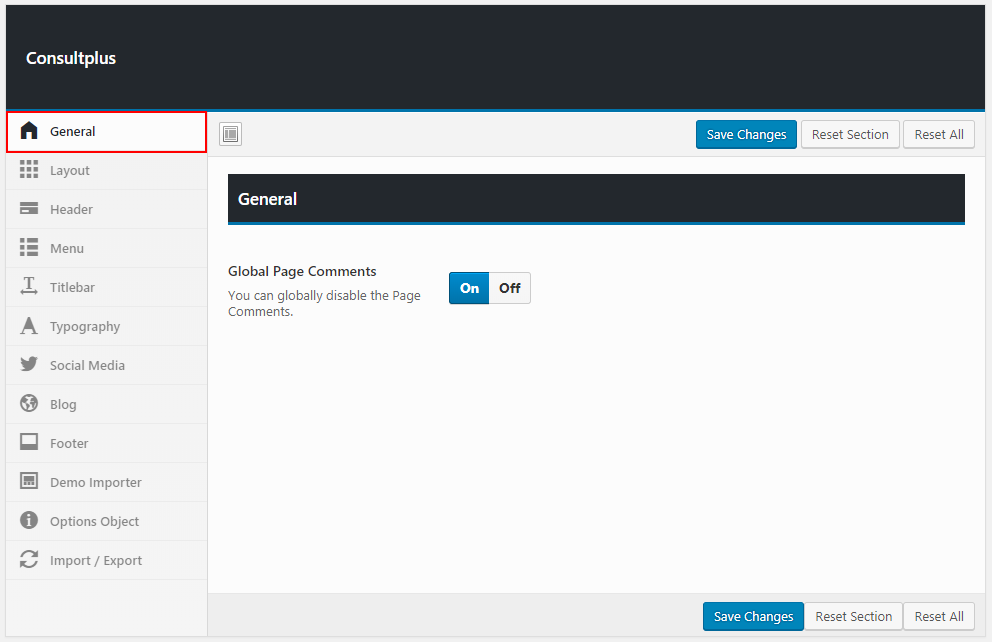The width and height of the screenshot is (992, 642).
Task: Open the Titlebar settings section
Action: tap(72, 287)
